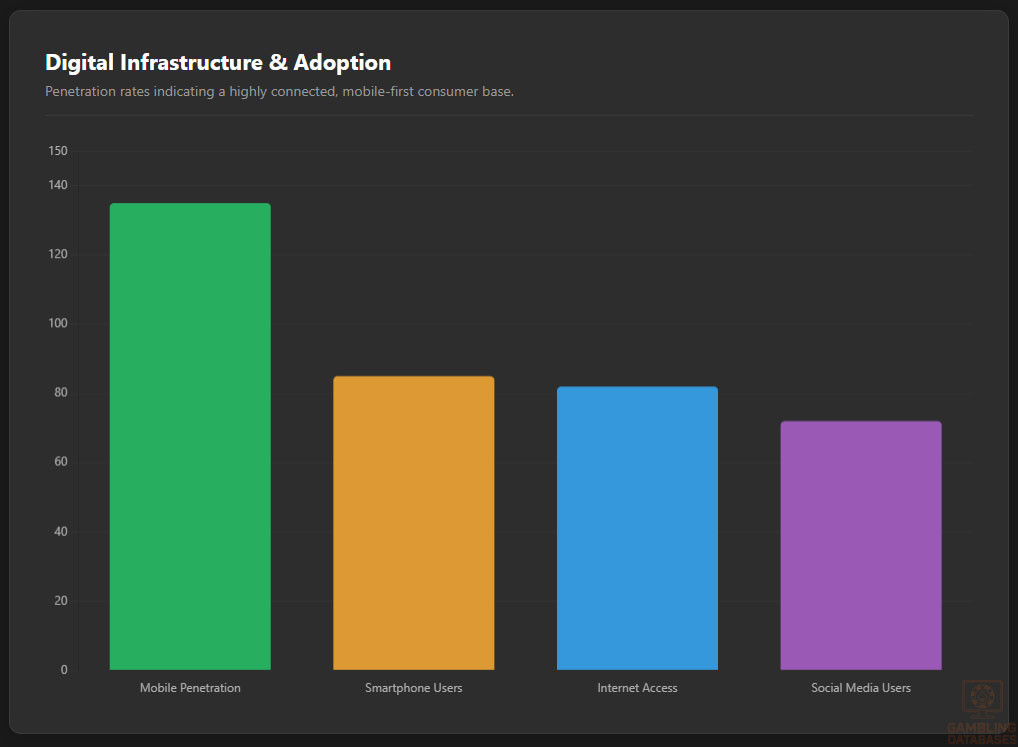Click the 0 y-axis tick label

(x=64, y=670)
